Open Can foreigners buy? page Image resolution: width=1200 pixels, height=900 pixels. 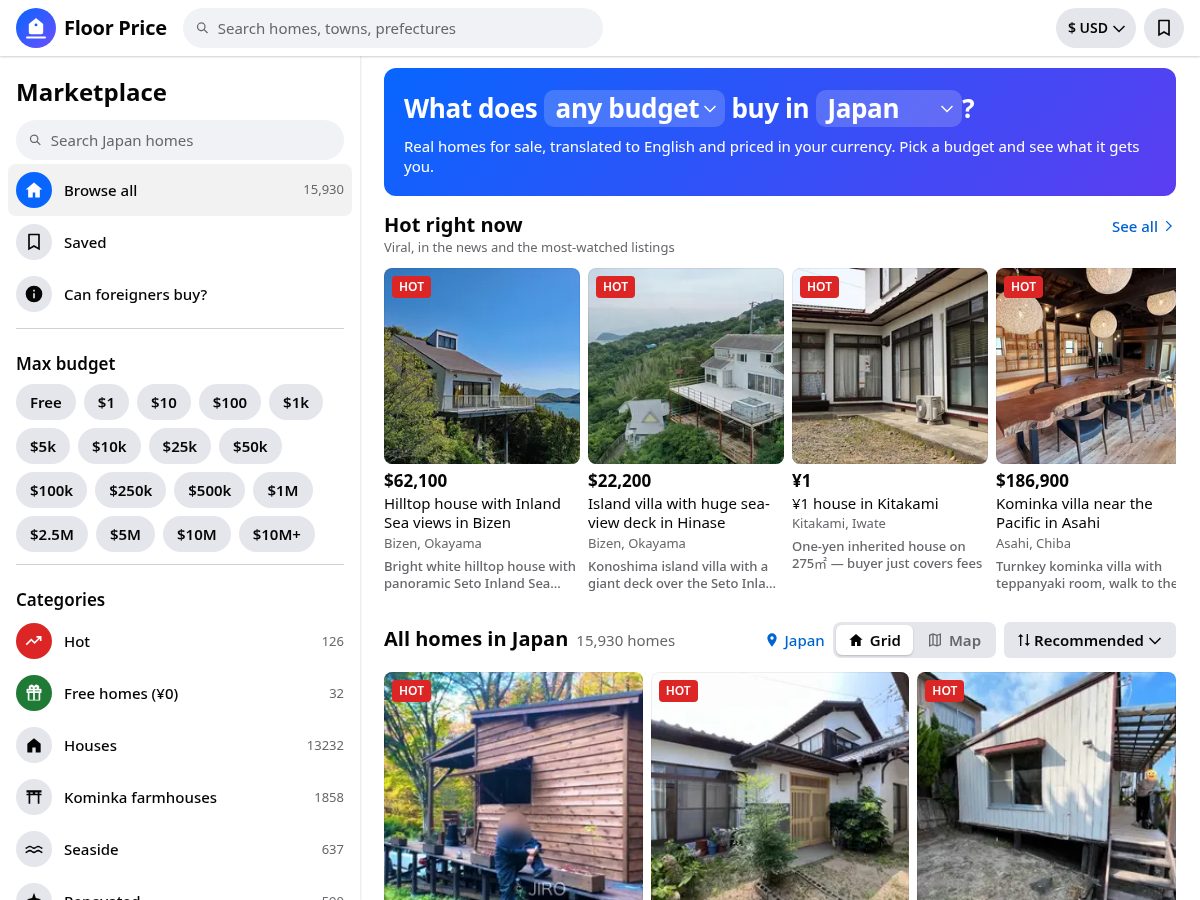tap(180, 294)
